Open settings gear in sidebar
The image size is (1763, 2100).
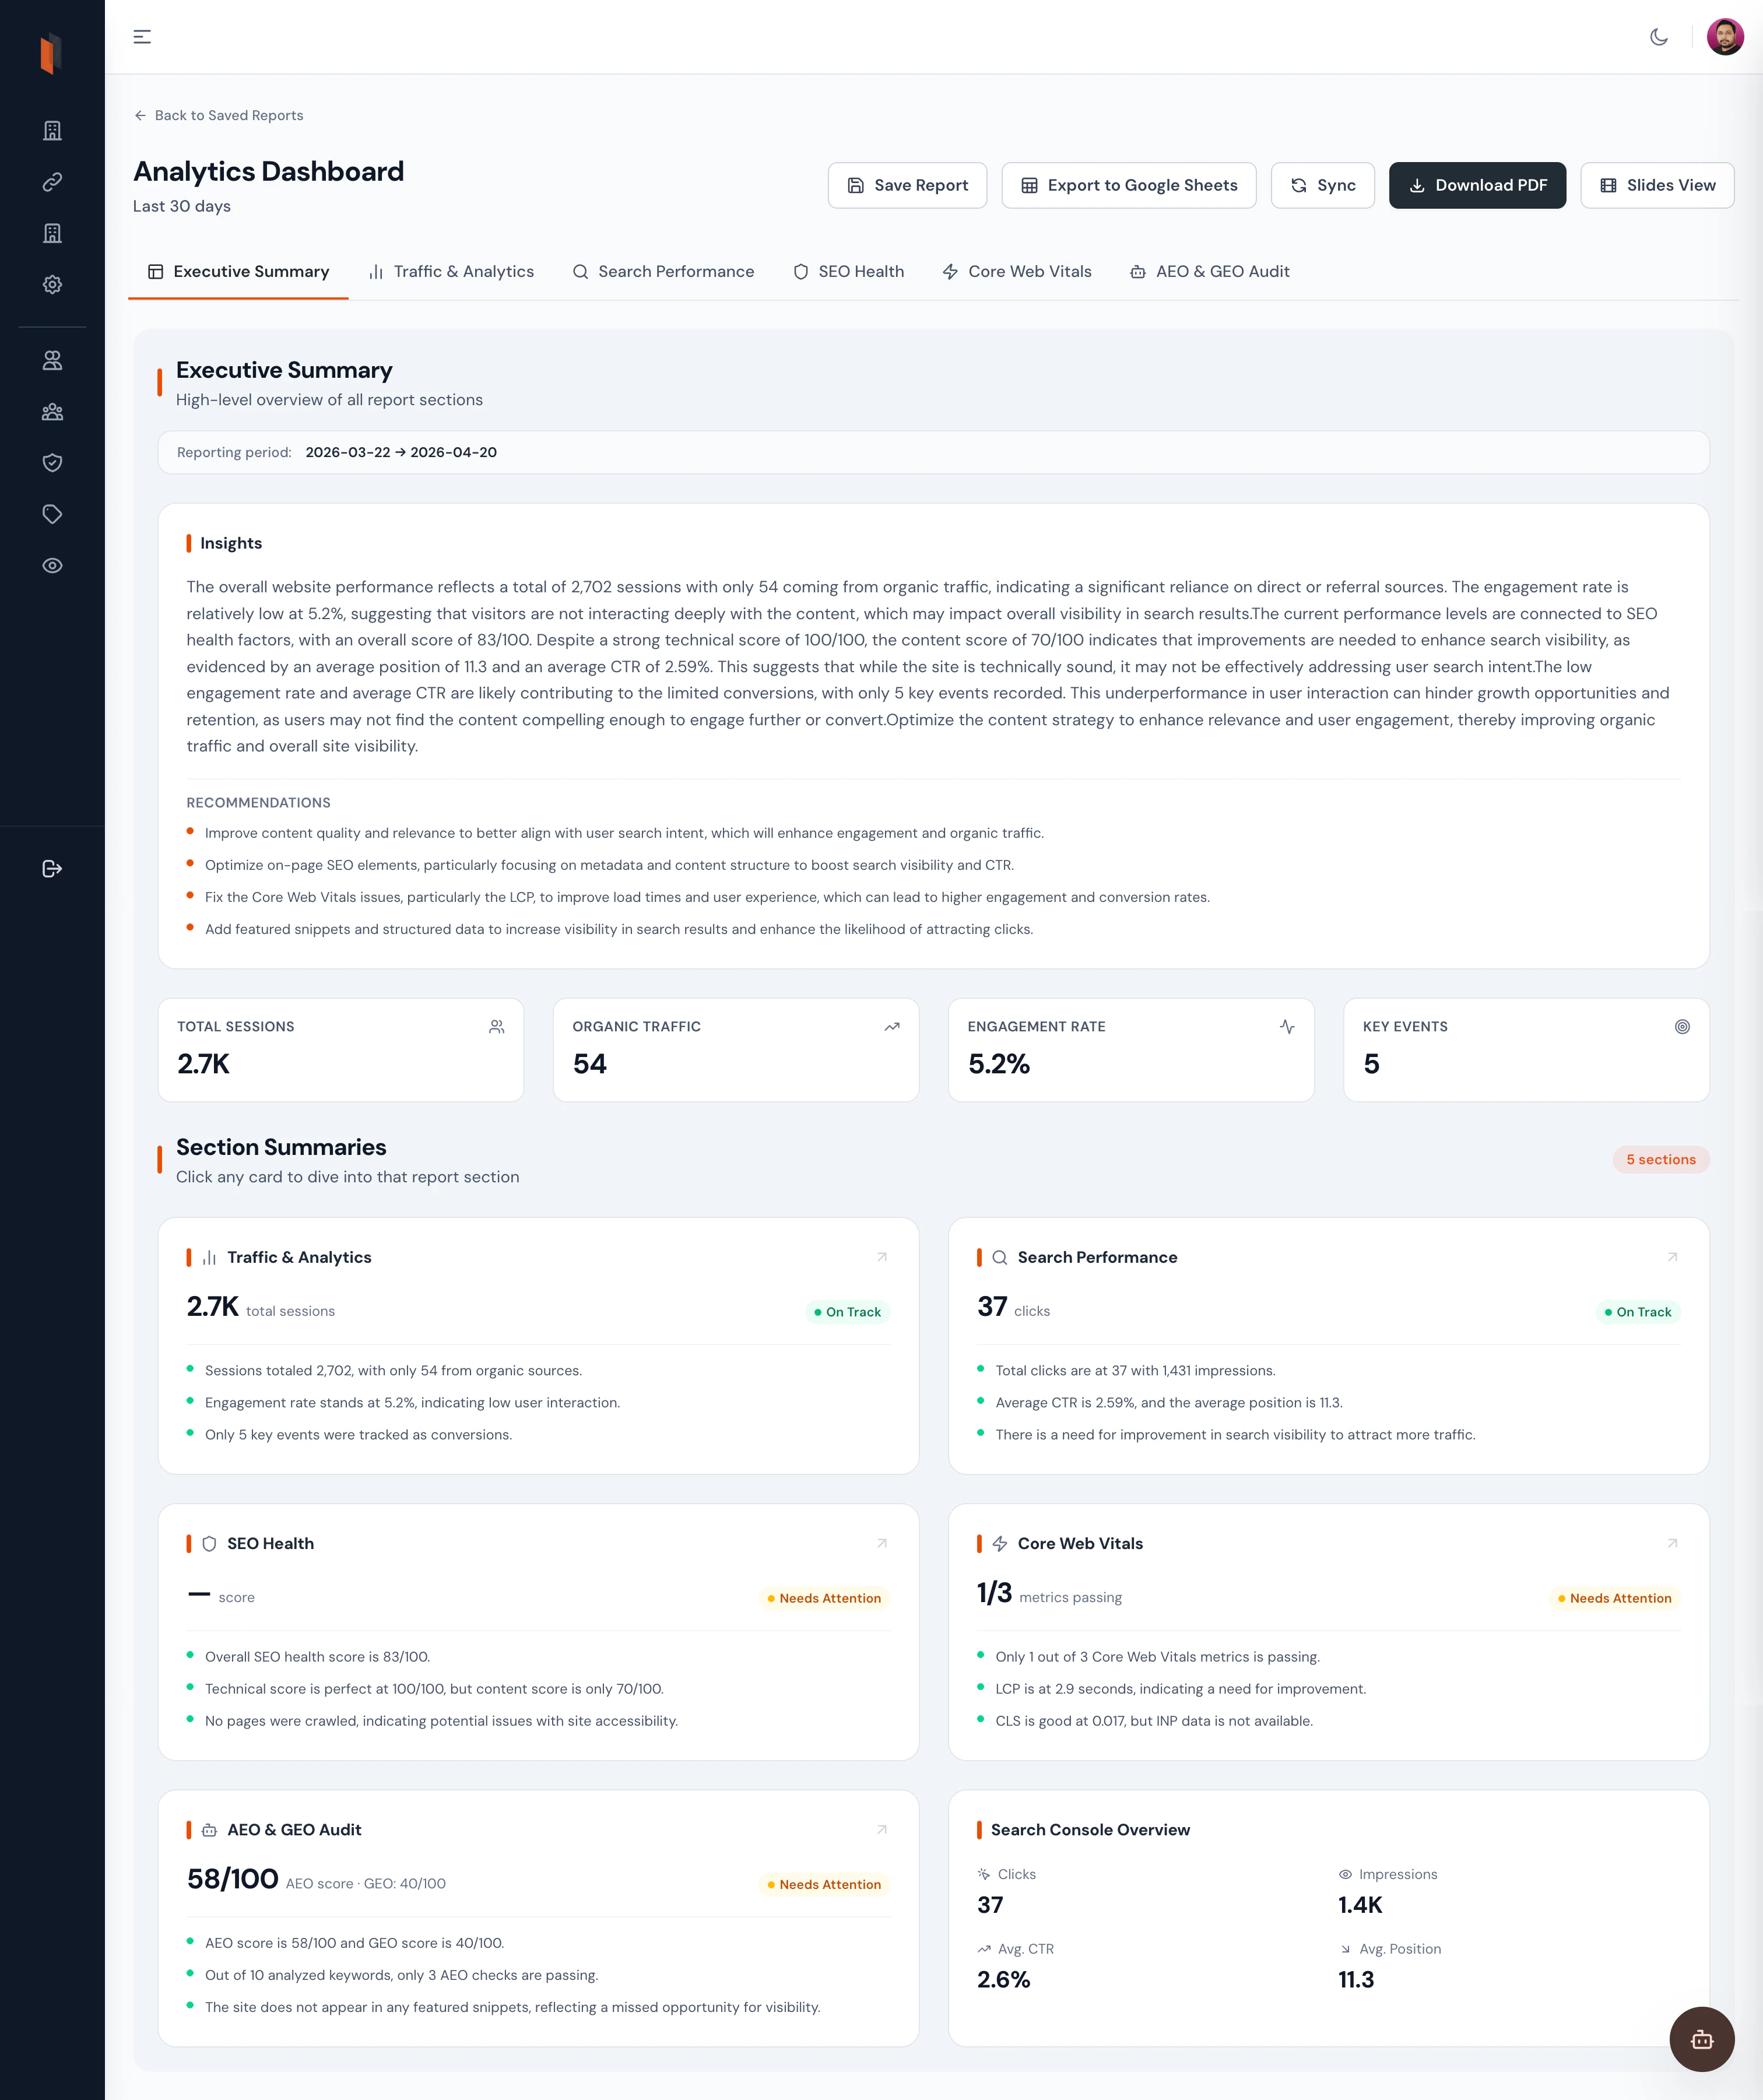pyautogui.click(x=52, y=285)
